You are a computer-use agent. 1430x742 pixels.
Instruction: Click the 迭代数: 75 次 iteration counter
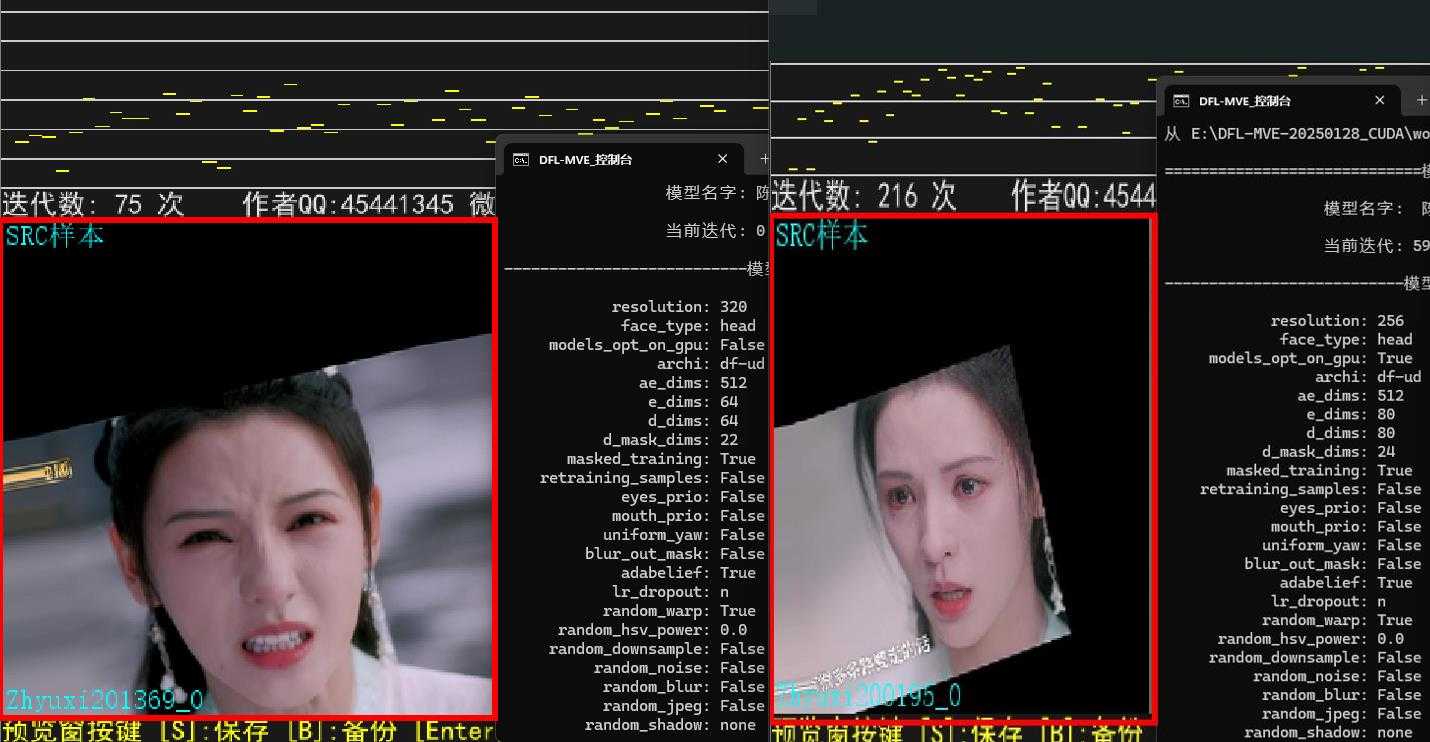pos(95,203)
